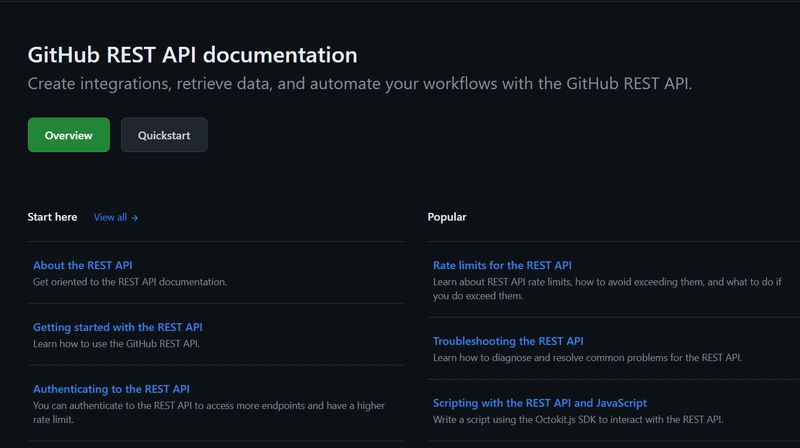800x448 pixels.
Task: Click the authenticate for higher rate limit description
Action: tap(209, 412)
